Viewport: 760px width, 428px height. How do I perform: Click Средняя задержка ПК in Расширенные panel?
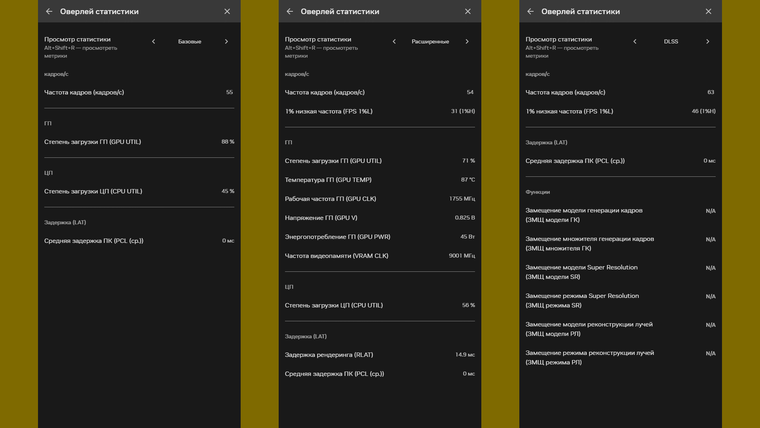click(380, 374)
